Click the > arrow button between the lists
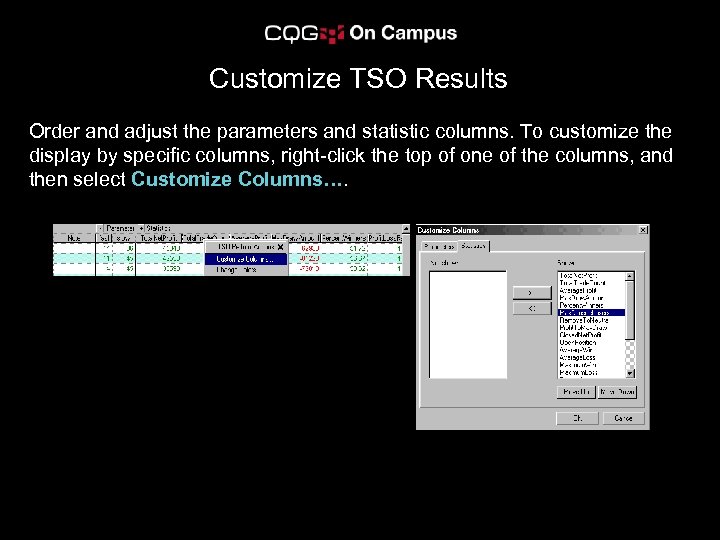The height and width of the screenshot is (540, 720). pos(532,292)
